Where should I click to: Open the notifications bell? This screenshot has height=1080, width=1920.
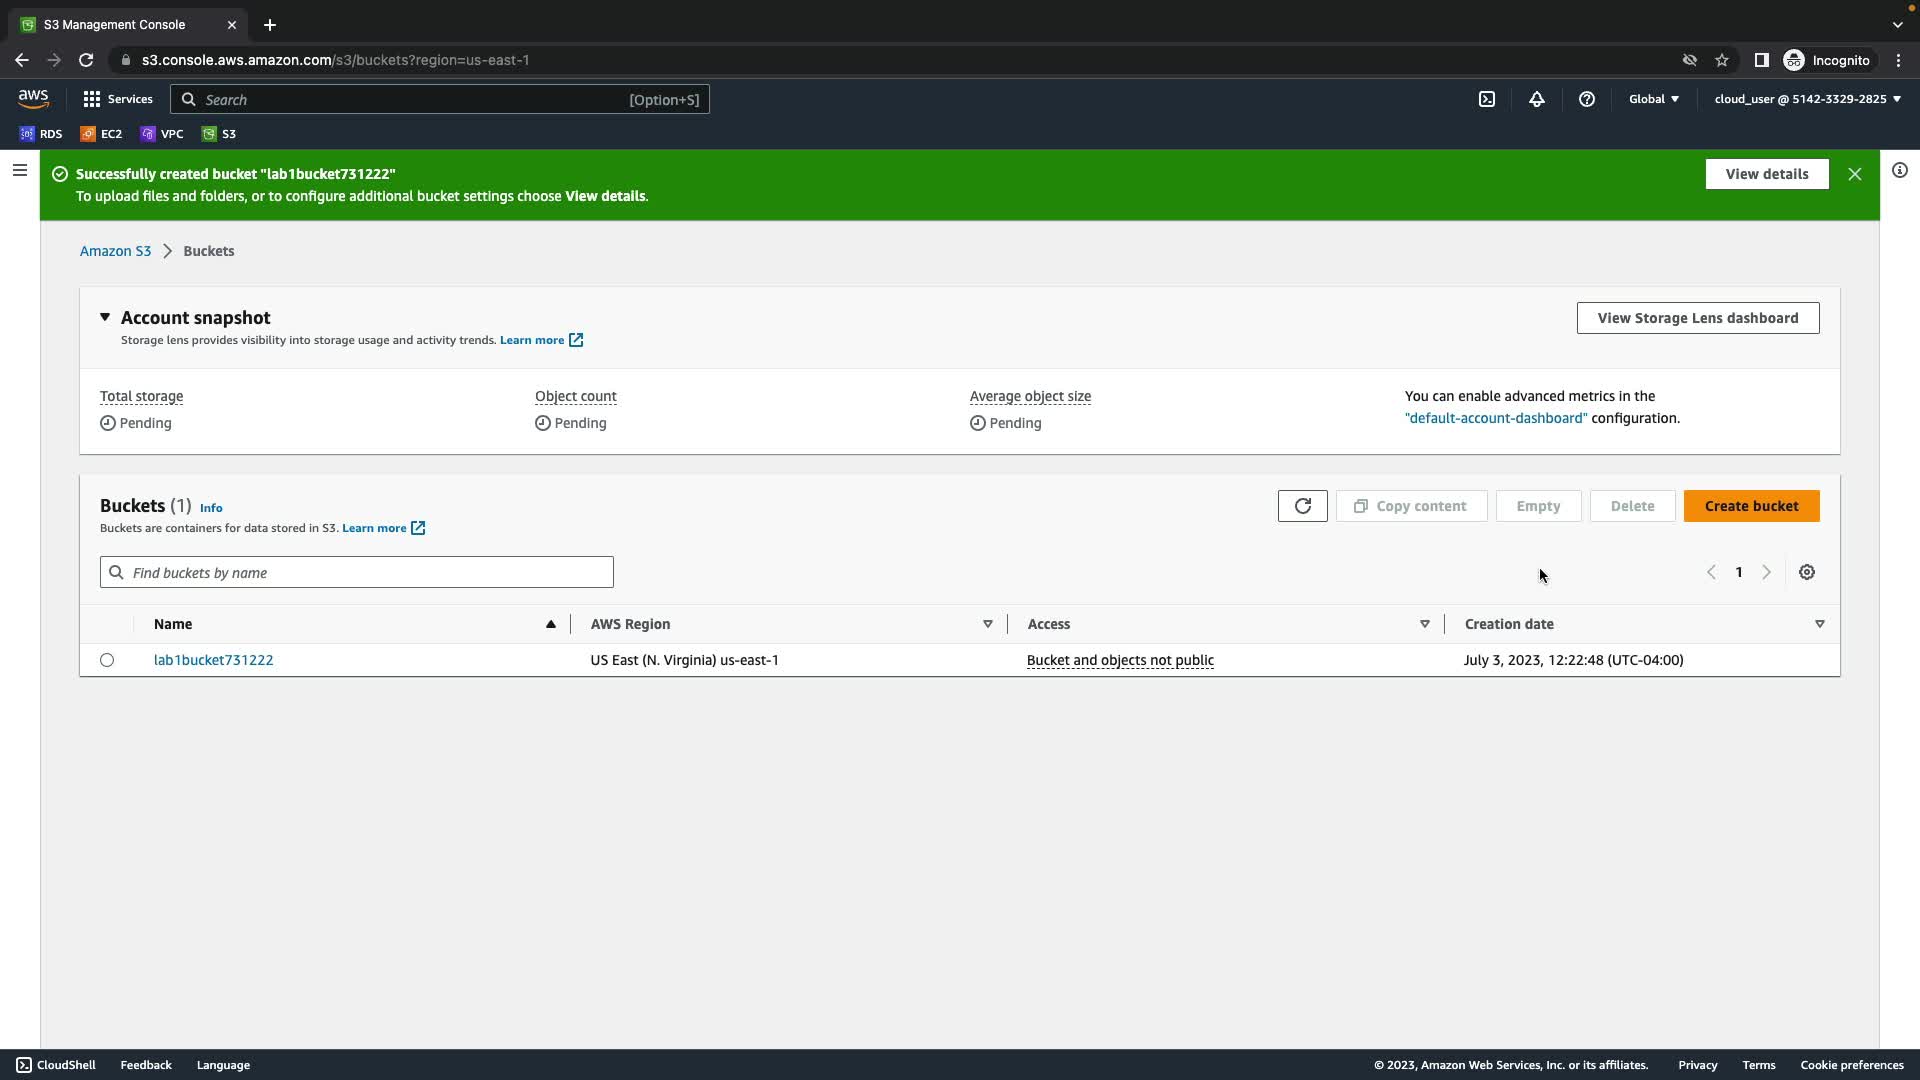[1537, 99]
